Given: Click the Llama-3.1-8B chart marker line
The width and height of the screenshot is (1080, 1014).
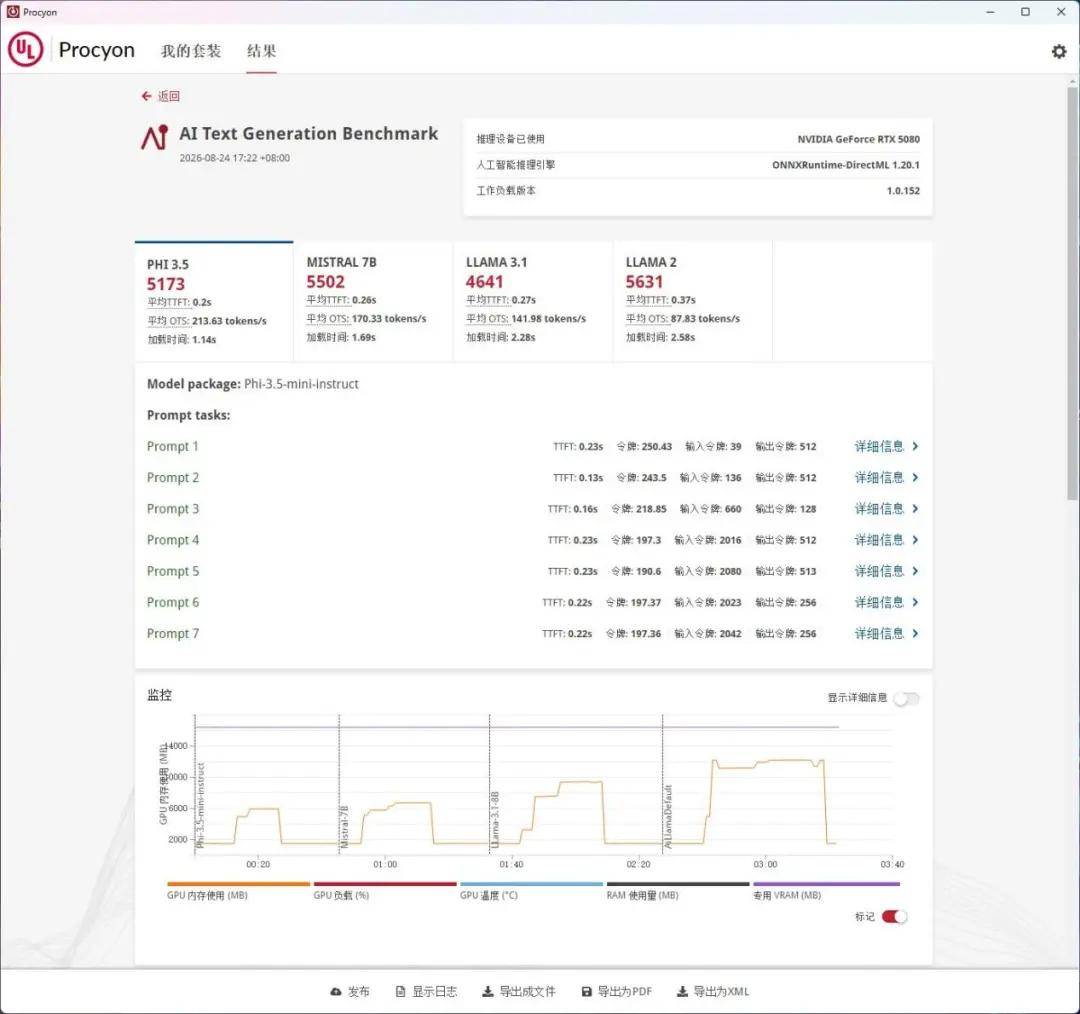Looking at the screenshot, I should click(490, 785).
